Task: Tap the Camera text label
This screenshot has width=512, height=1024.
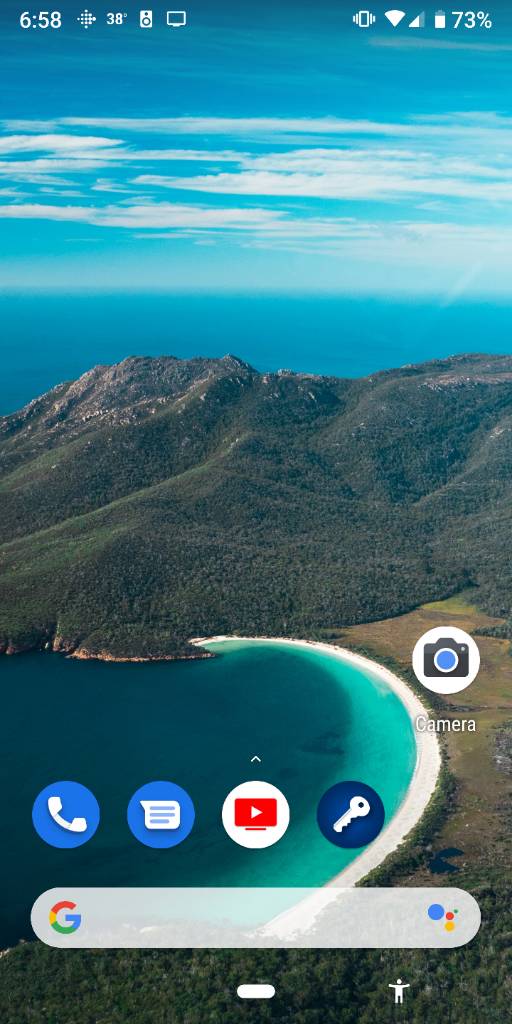Action: [446, 724]
